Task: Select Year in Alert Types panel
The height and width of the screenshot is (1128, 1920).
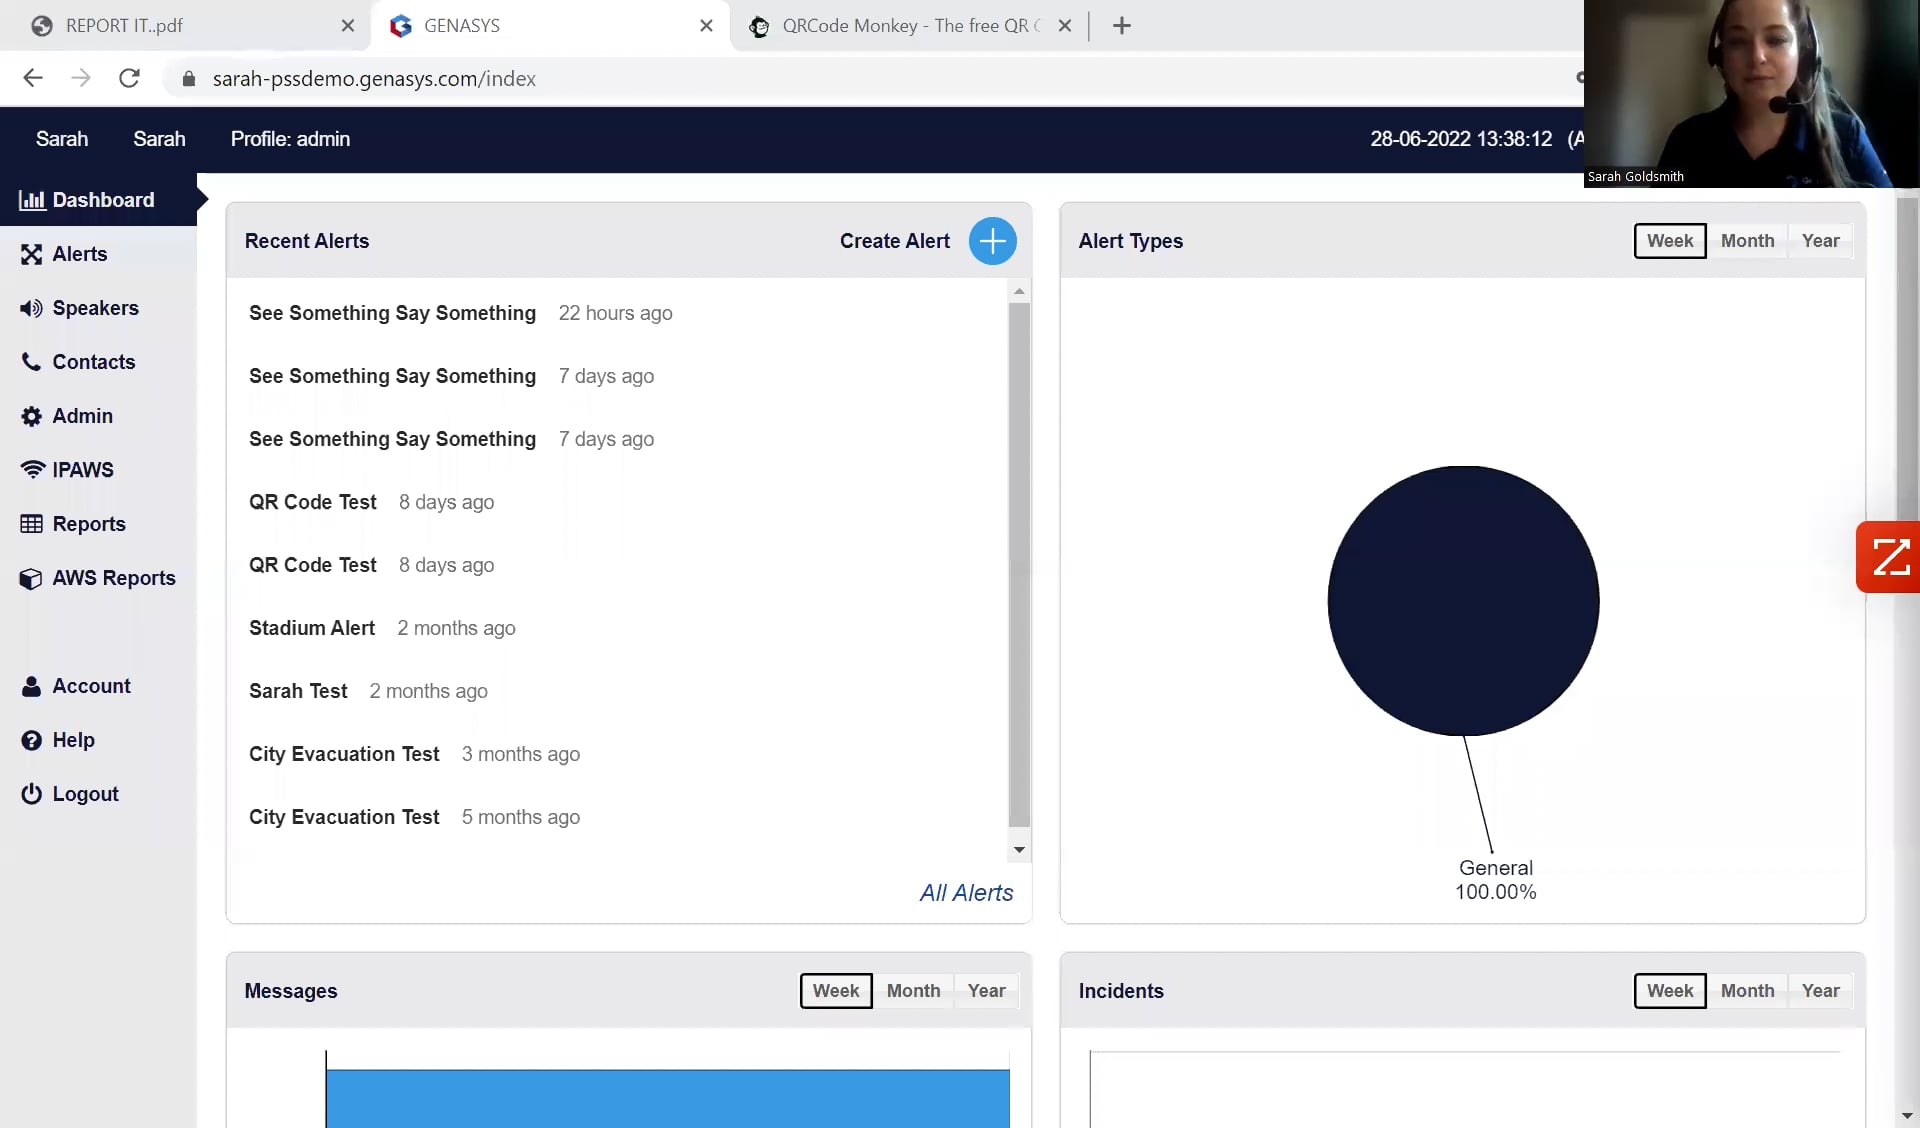Action: [x=1820, y=241]
